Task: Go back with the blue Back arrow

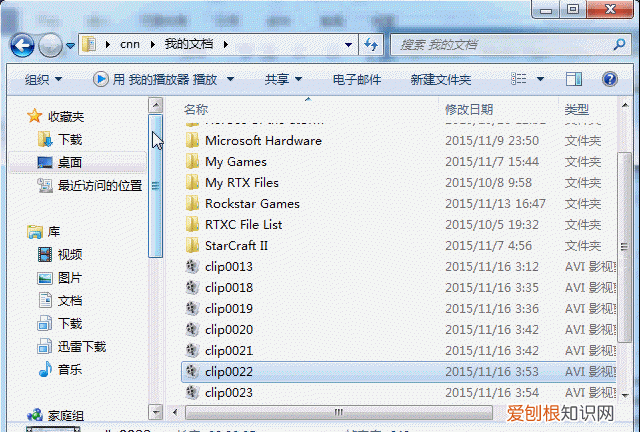Action: pos(22,45)
